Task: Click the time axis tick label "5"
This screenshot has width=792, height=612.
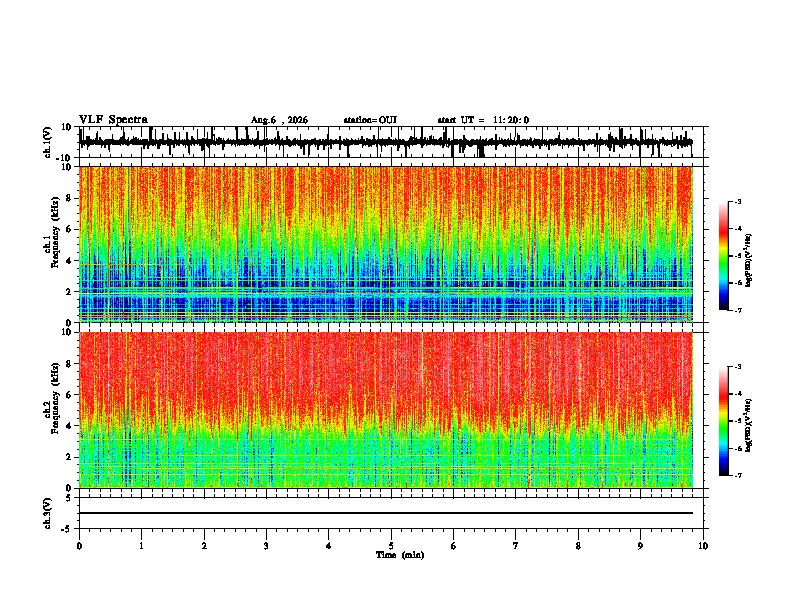Action: [391, 546]
